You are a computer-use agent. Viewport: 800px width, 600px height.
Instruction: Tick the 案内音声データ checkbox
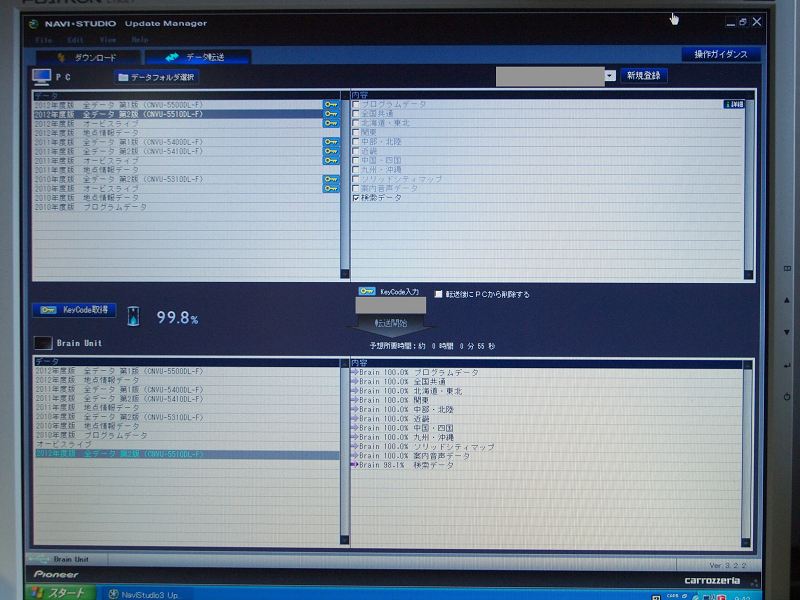pos(356,188)
